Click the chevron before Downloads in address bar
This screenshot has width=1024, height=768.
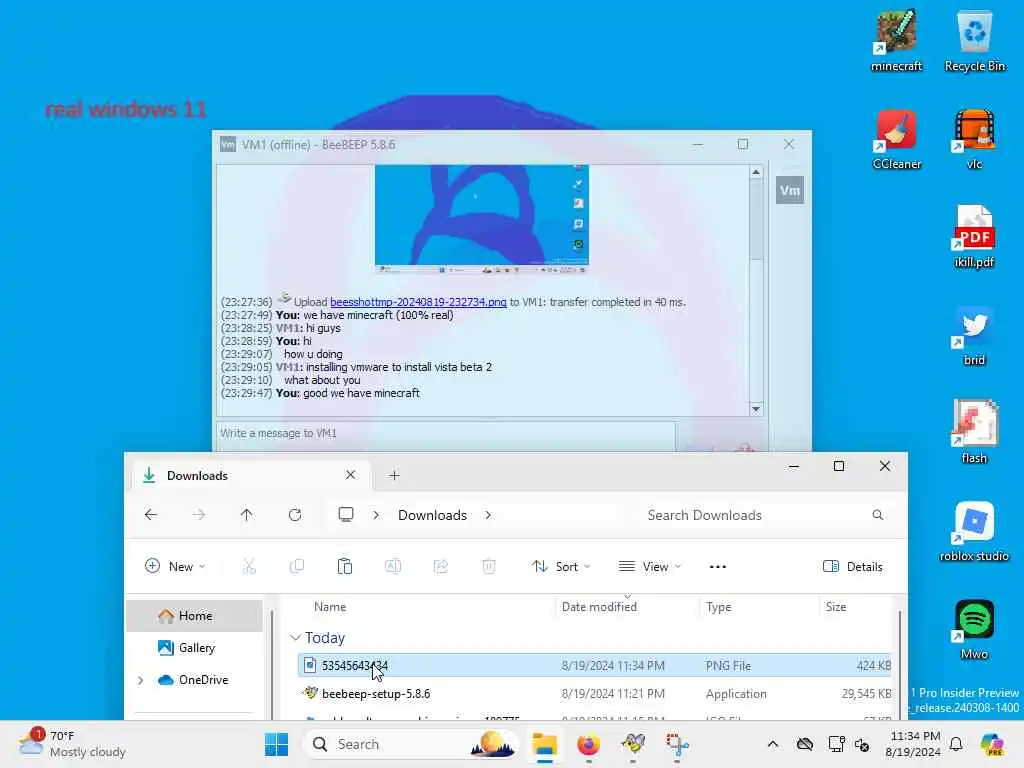point(376,515)
